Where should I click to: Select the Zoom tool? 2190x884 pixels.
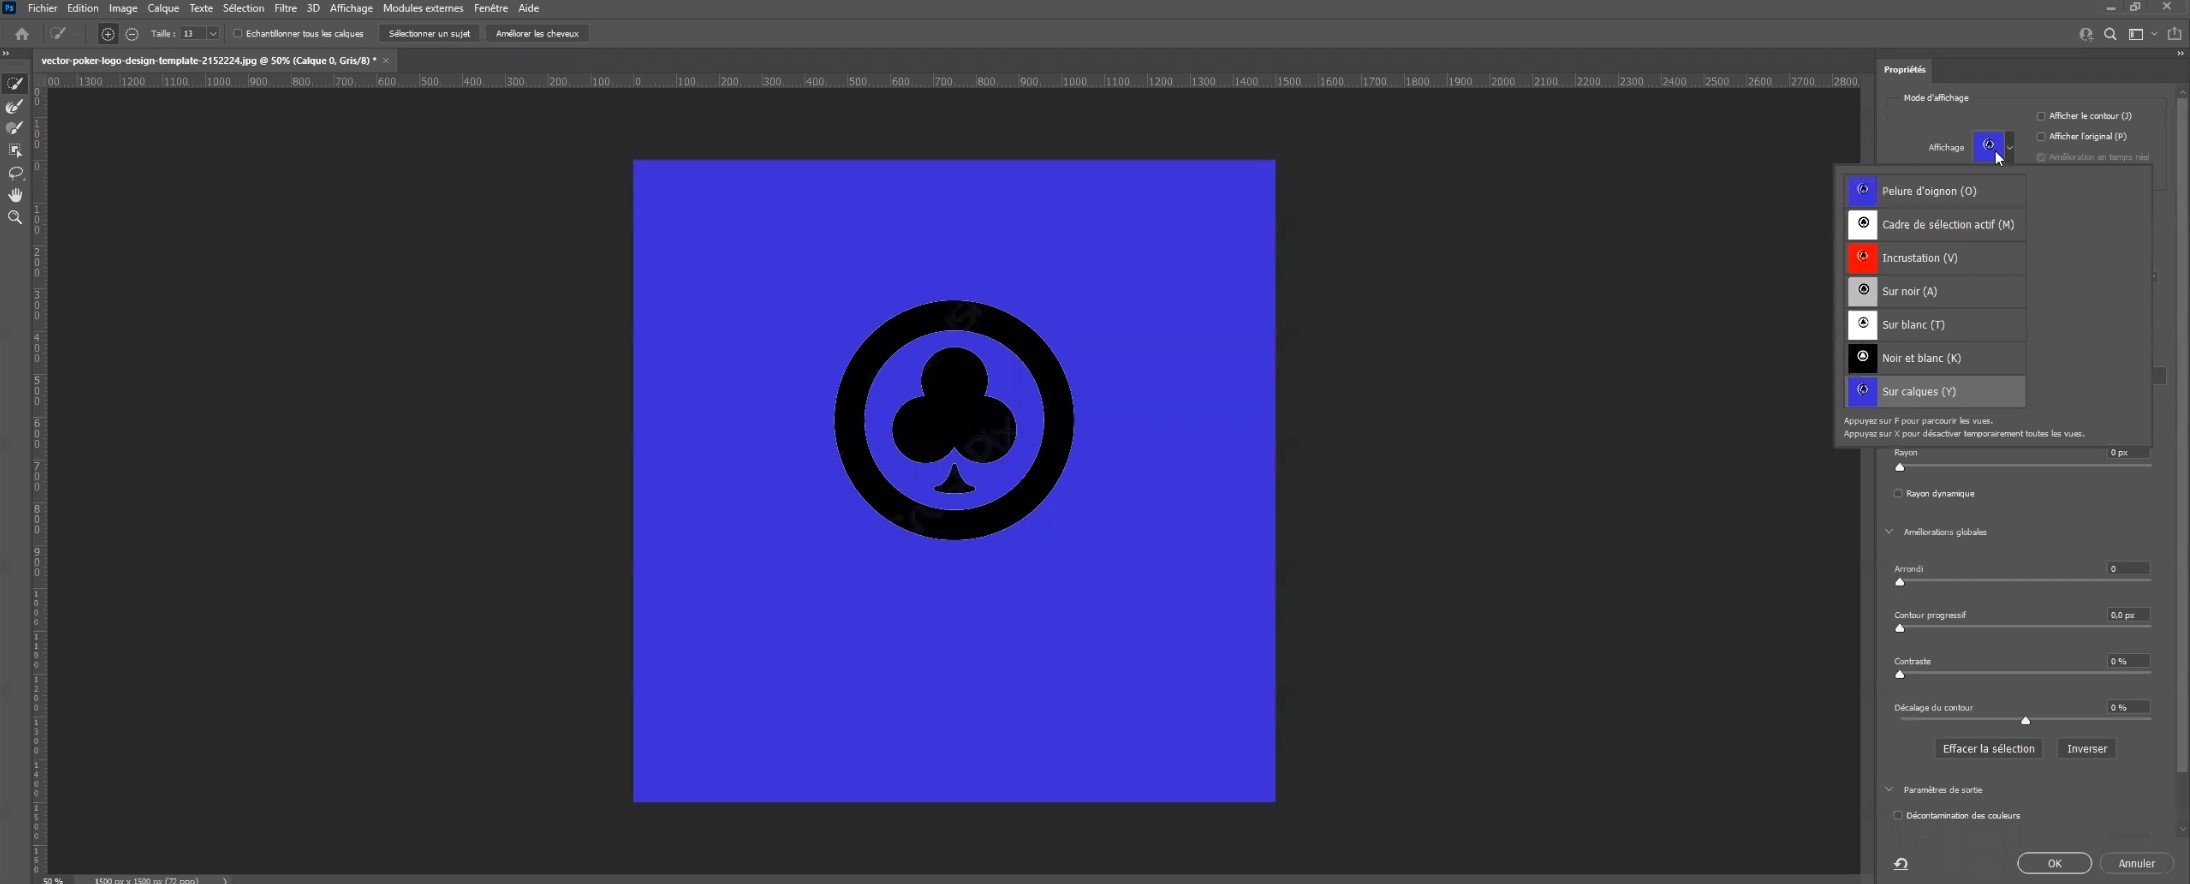pos(15,217)
